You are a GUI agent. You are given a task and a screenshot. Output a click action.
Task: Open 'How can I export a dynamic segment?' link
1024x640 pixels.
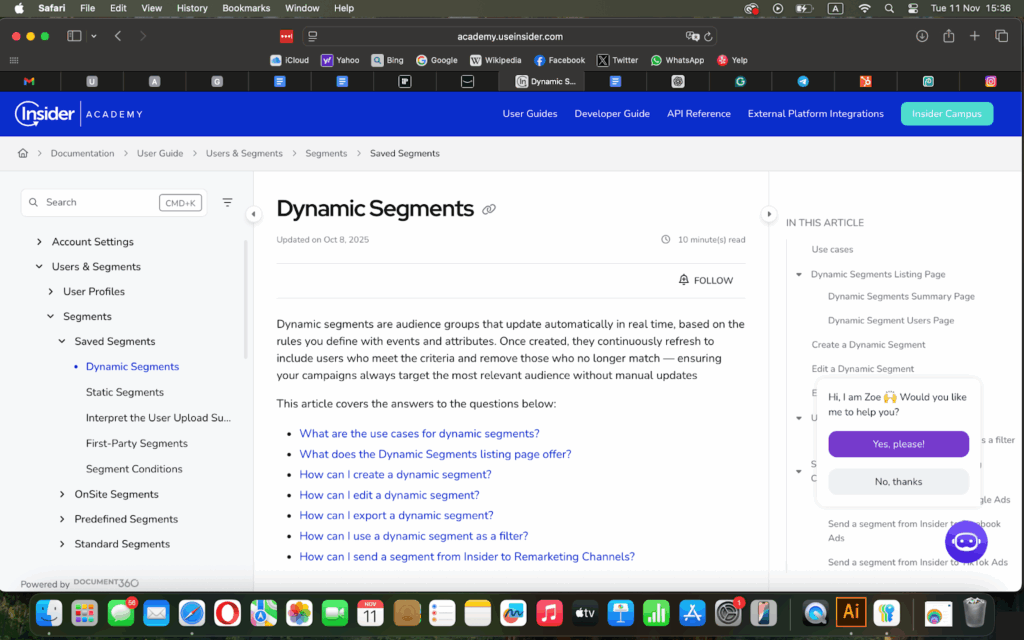(x=396, y=515)
